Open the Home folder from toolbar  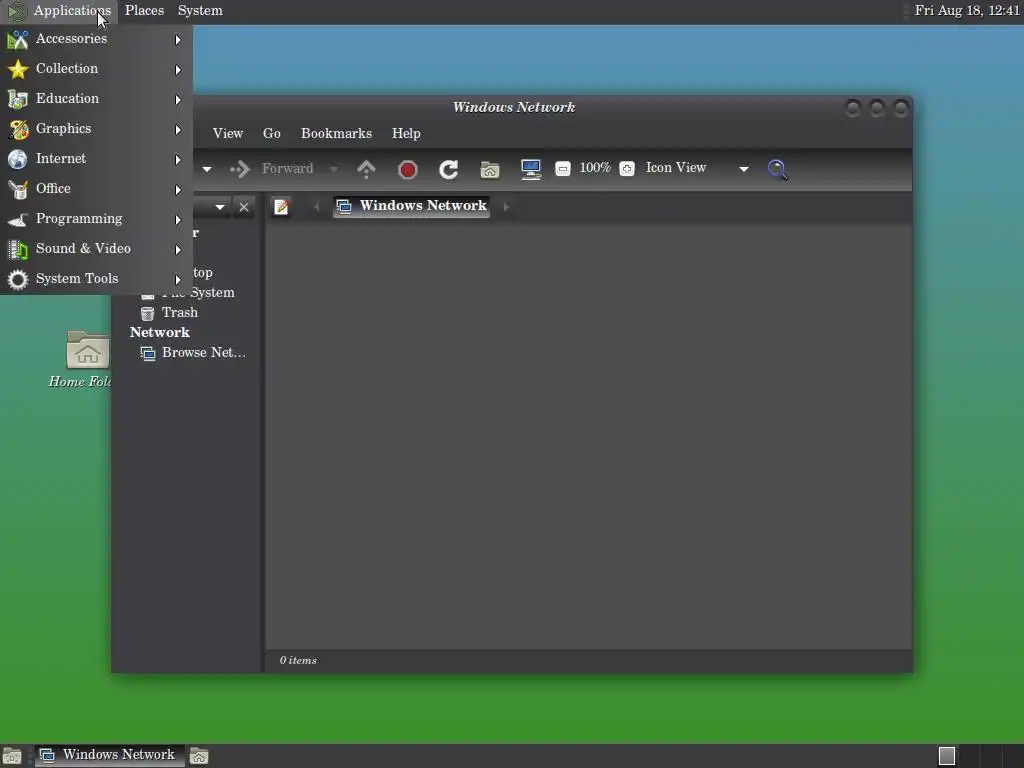point(490,170)
